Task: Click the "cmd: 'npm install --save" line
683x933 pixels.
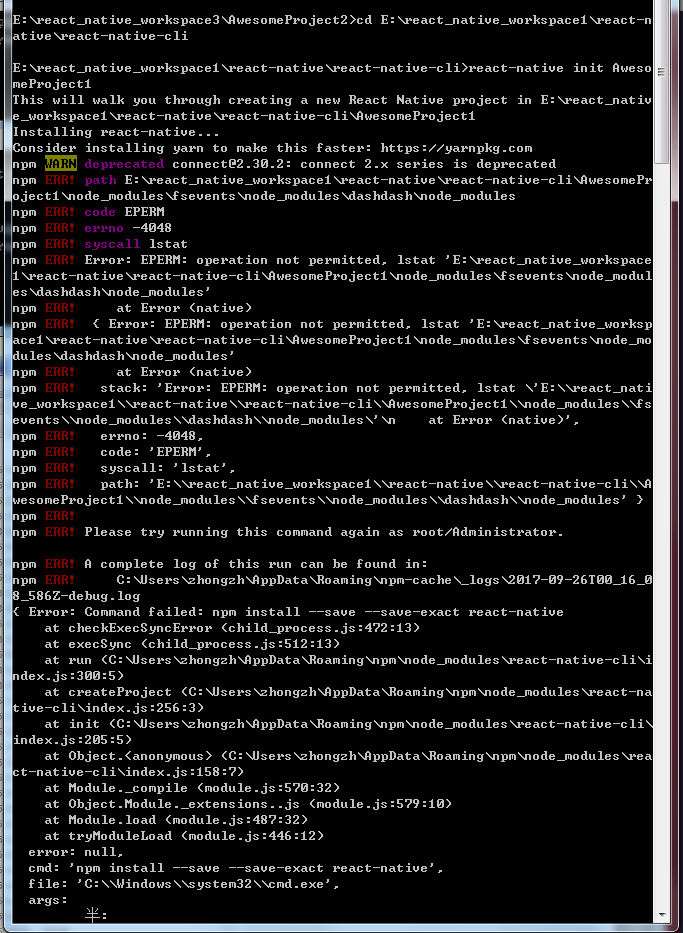Action: (236, 868)
